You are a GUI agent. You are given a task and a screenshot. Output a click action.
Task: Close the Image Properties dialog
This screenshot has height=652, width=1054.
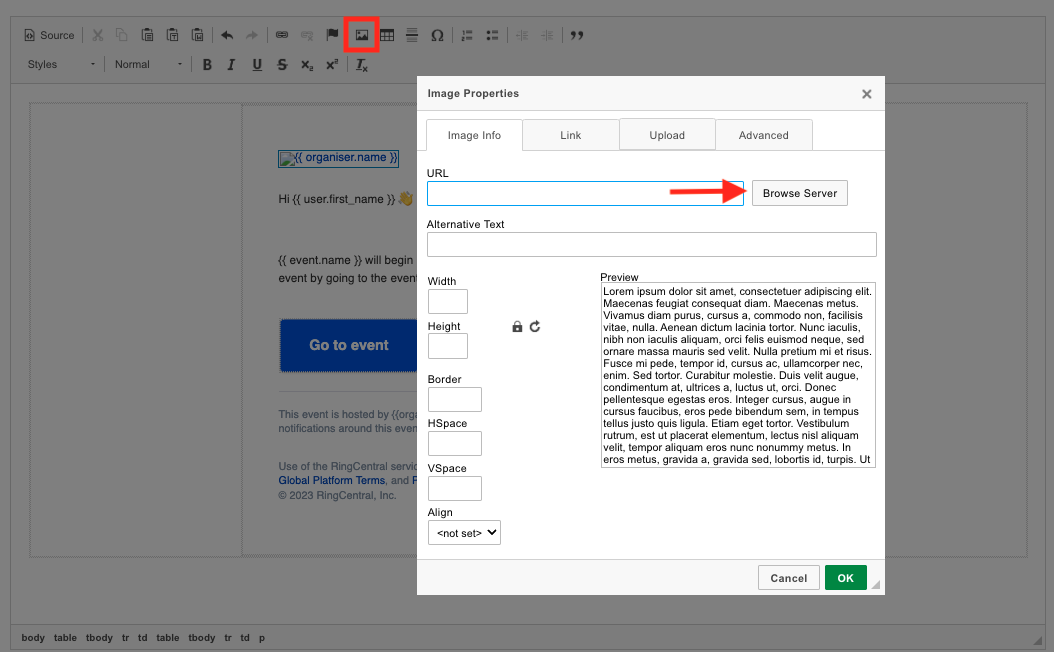867,94
